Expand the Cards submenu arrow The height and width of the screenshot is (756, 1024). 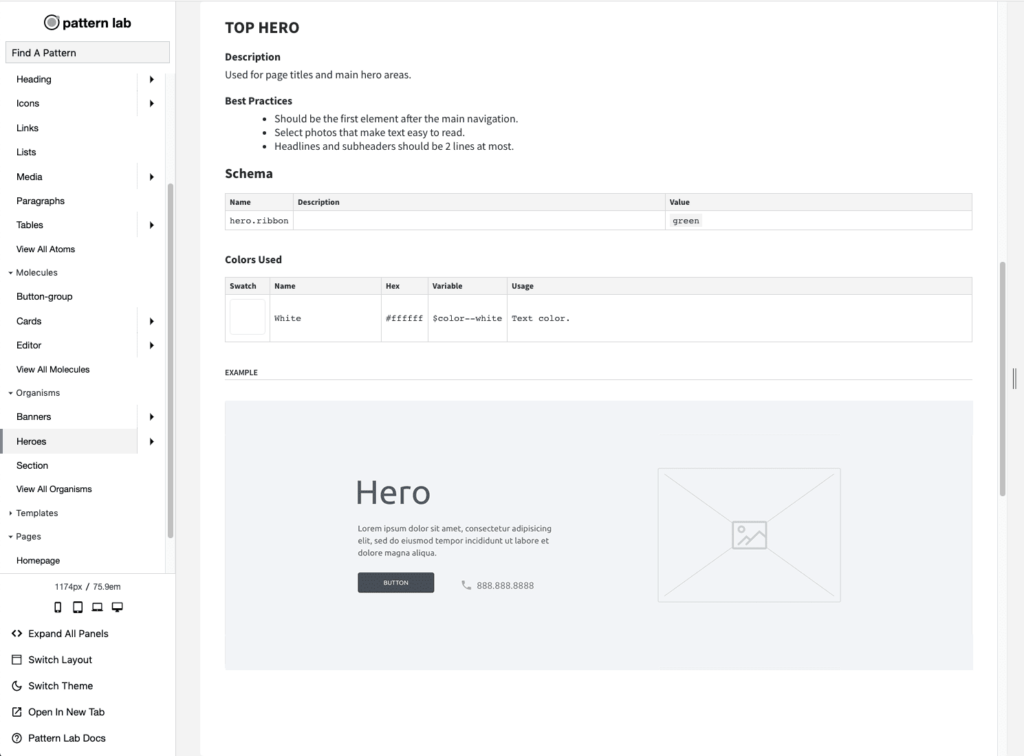point(152,321)
